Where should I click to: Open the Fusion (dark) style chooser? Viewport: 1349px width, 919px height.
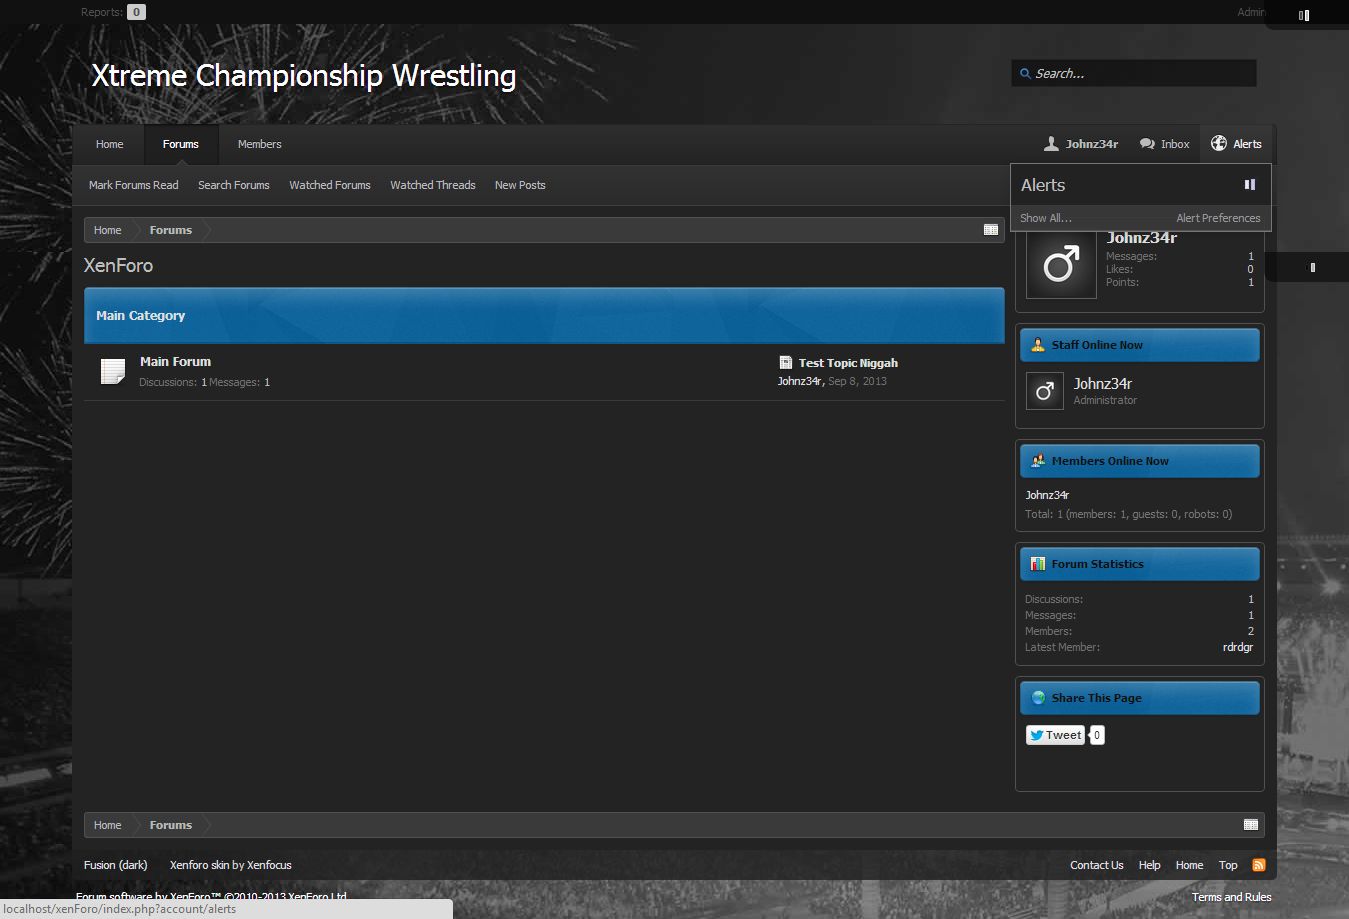point(115,865)
